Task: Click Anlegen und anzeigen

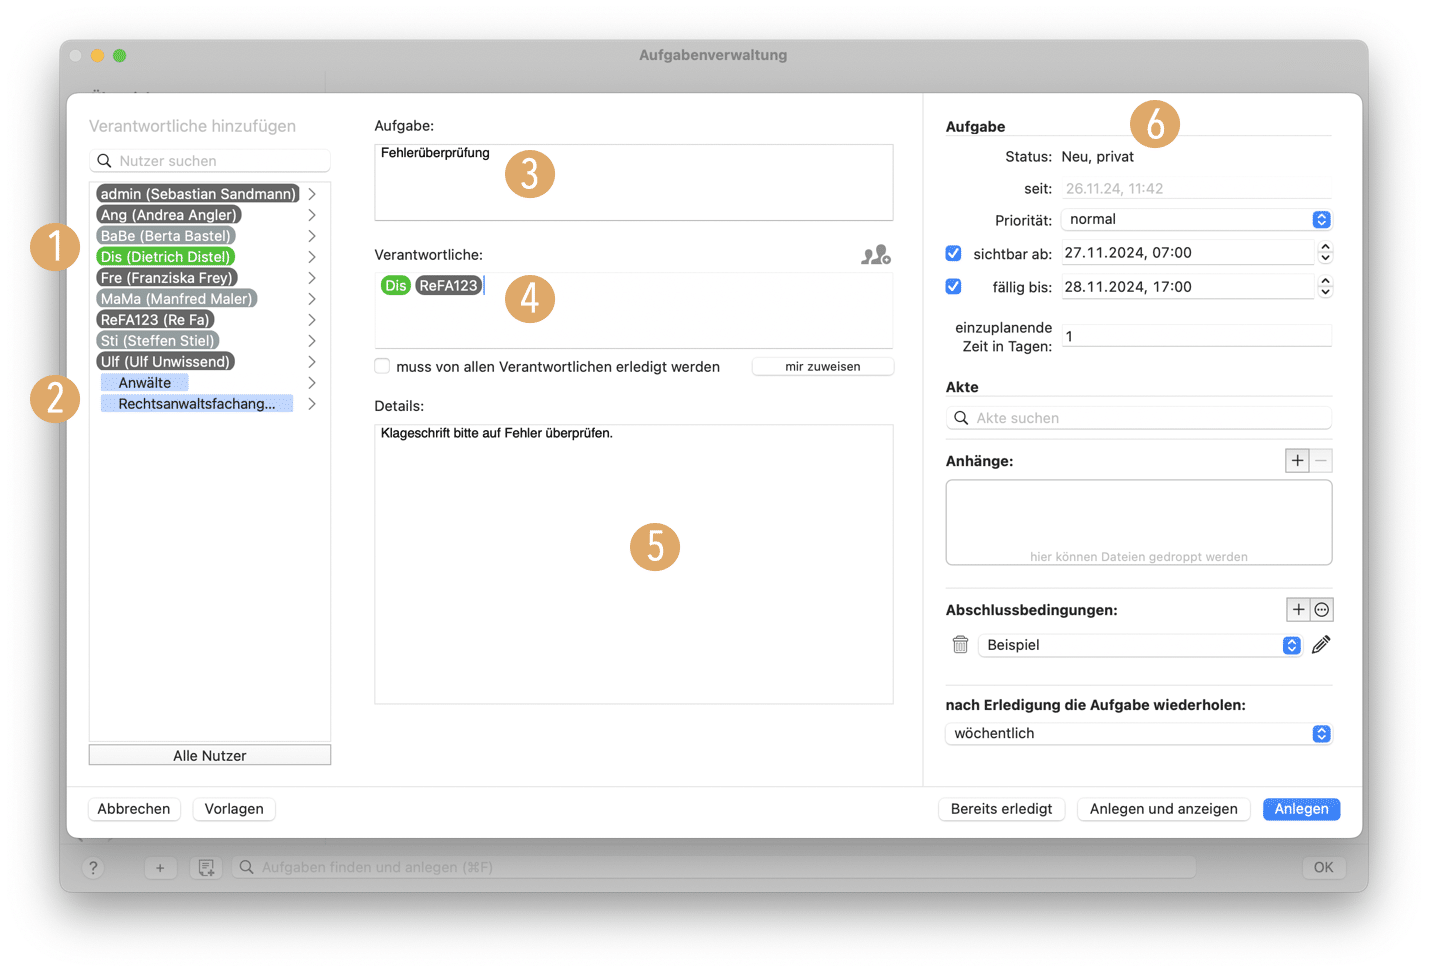Action: (x=1163, y=809)
